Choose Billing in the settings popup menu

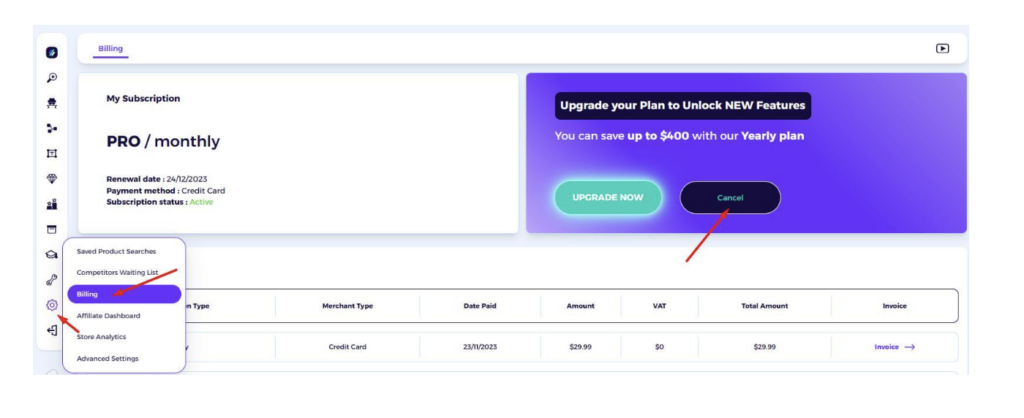point(124,294)
